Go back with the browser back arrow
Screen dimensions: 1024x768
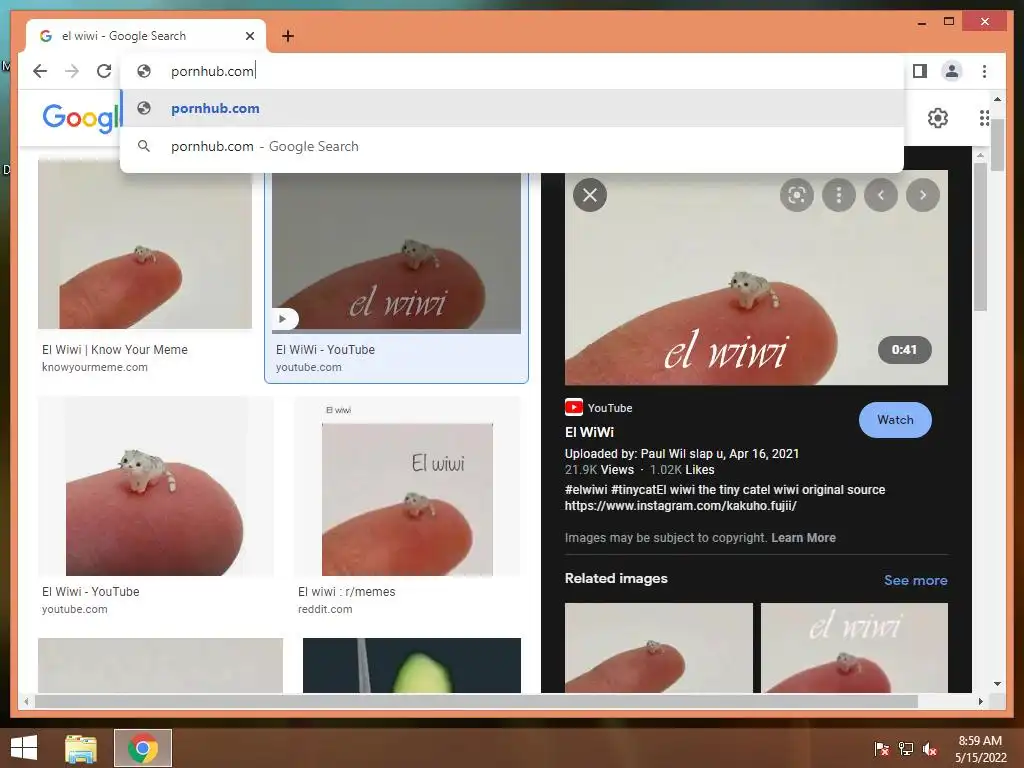pyautogui.click(x=40, y=71)
